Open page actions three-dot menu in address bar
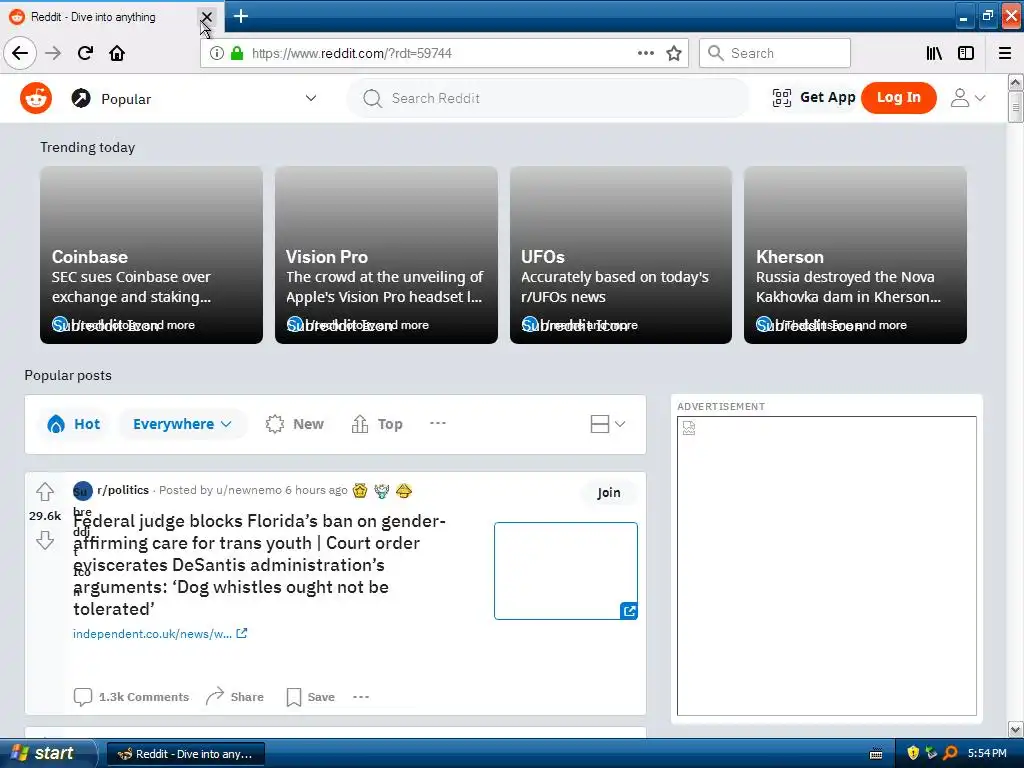 [x=646, y=53]
